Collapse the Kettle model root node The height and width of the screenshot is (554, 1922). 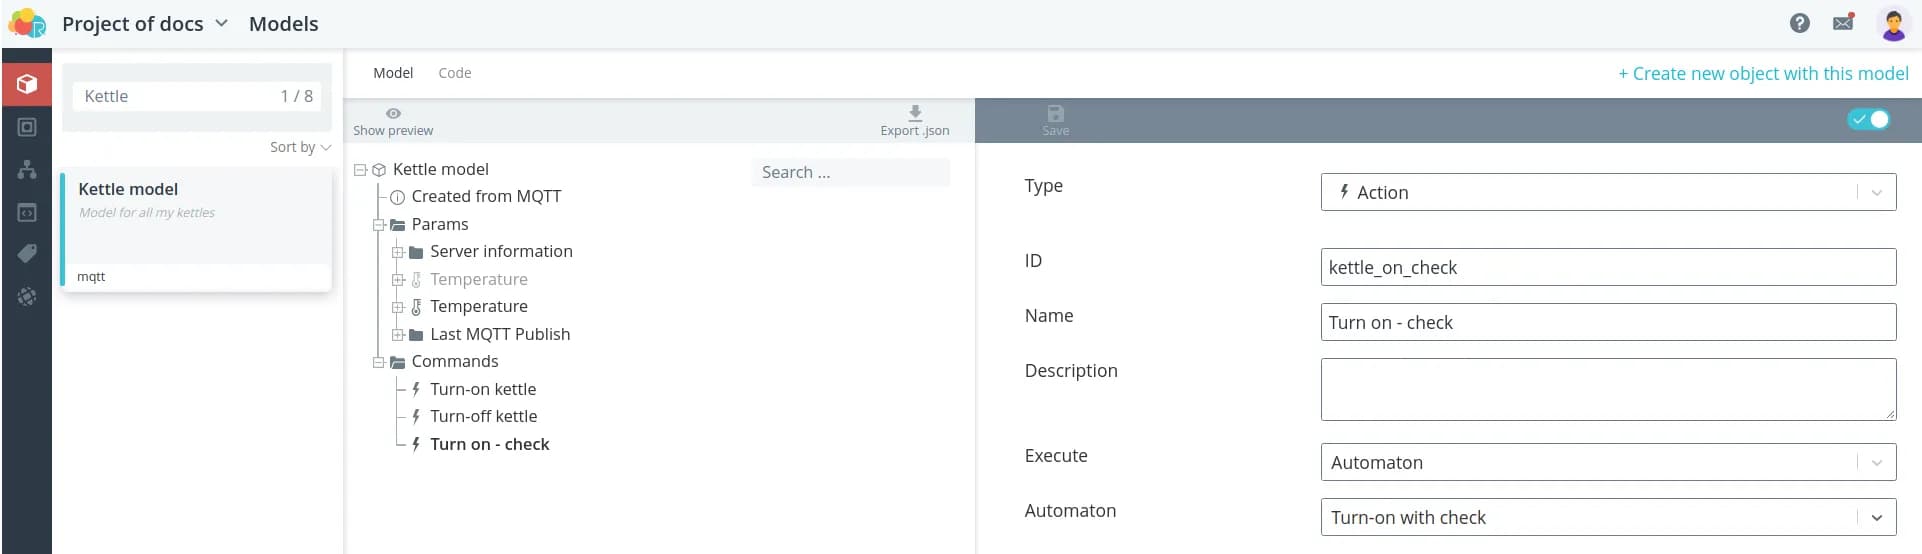[x=360, y=170]
